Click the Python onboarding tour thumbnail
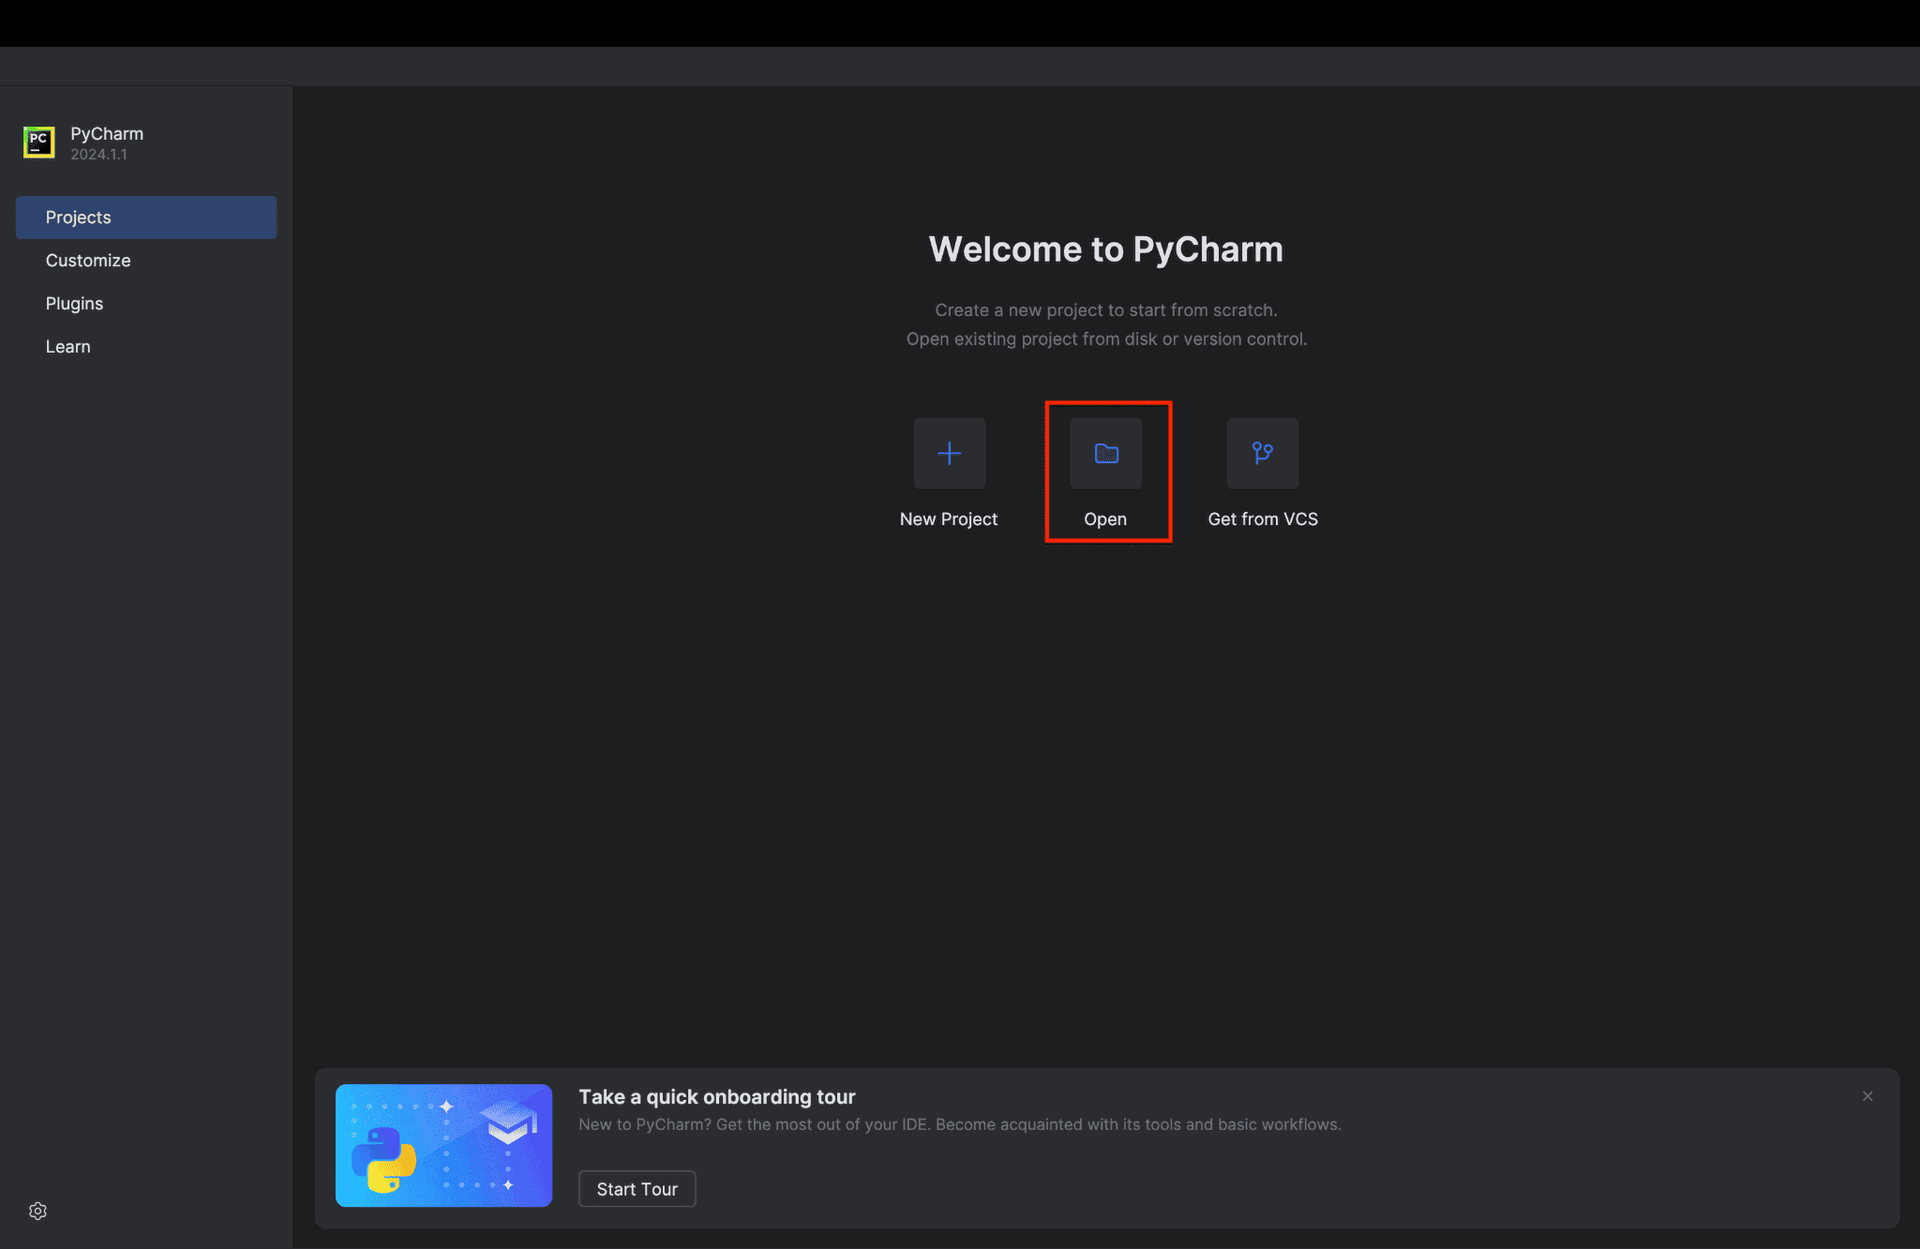1920x1249 pixels. pyautogui.click(x=443, y=1145)
